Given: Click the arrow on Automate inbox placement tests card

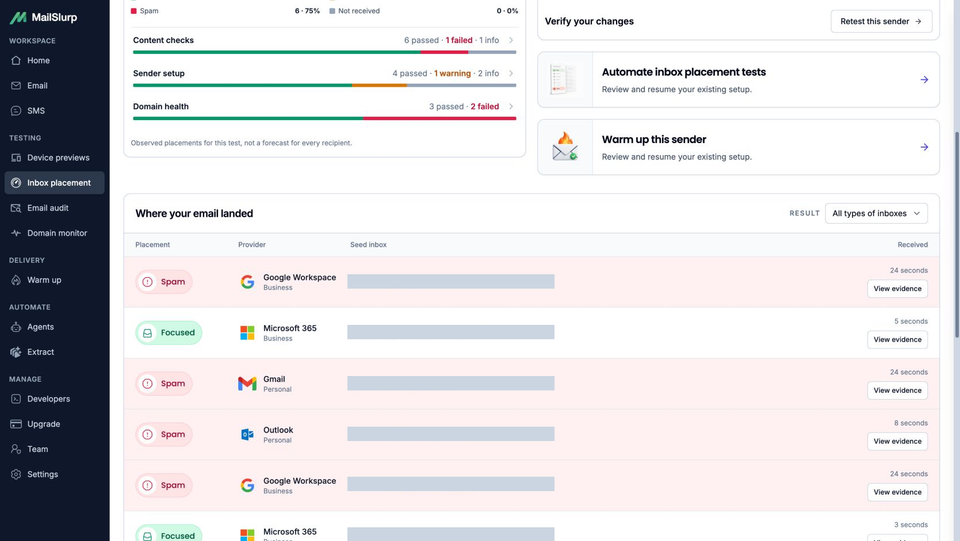Looking at the screenshot, I should click(x=924, y=80).
